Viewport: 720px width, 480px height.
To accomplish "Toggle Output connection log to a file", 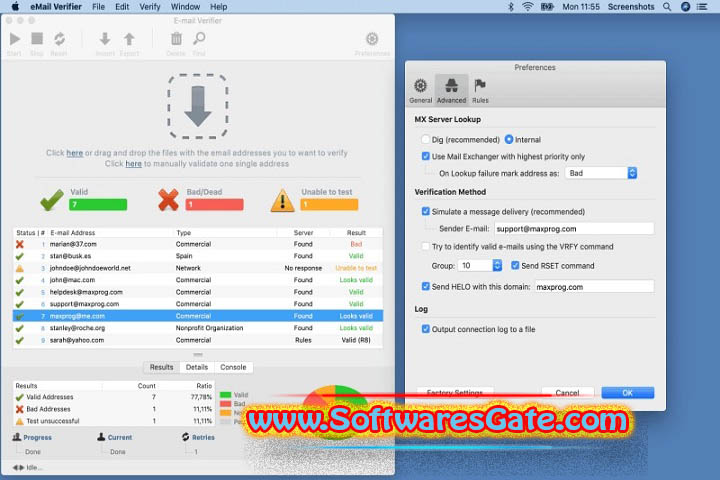I will point(426,329).
